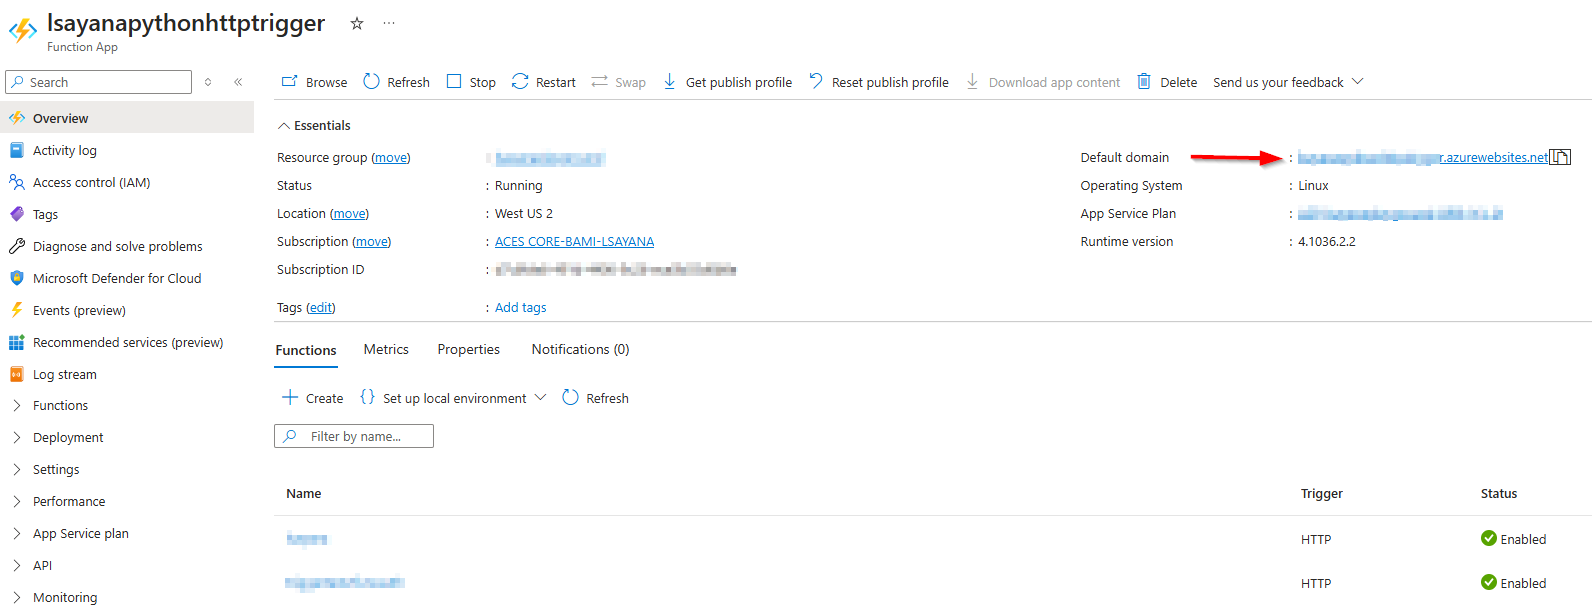Click the edit link next to Tags
This screenshot has width=1592, height=608.
click(x=321, y=307)
